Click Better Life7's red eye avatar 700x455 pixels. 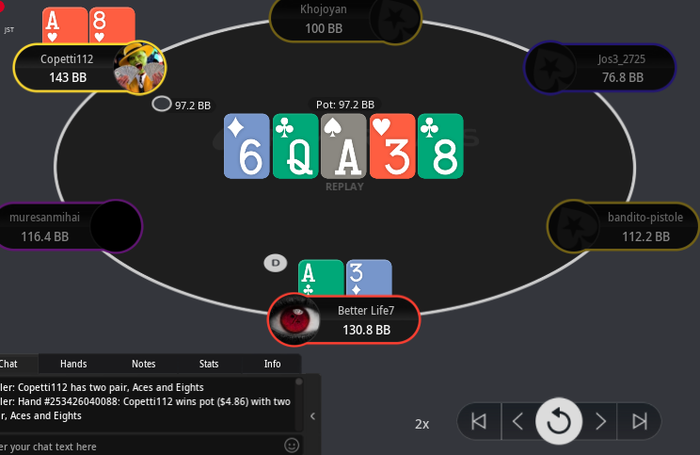(294, 320)
